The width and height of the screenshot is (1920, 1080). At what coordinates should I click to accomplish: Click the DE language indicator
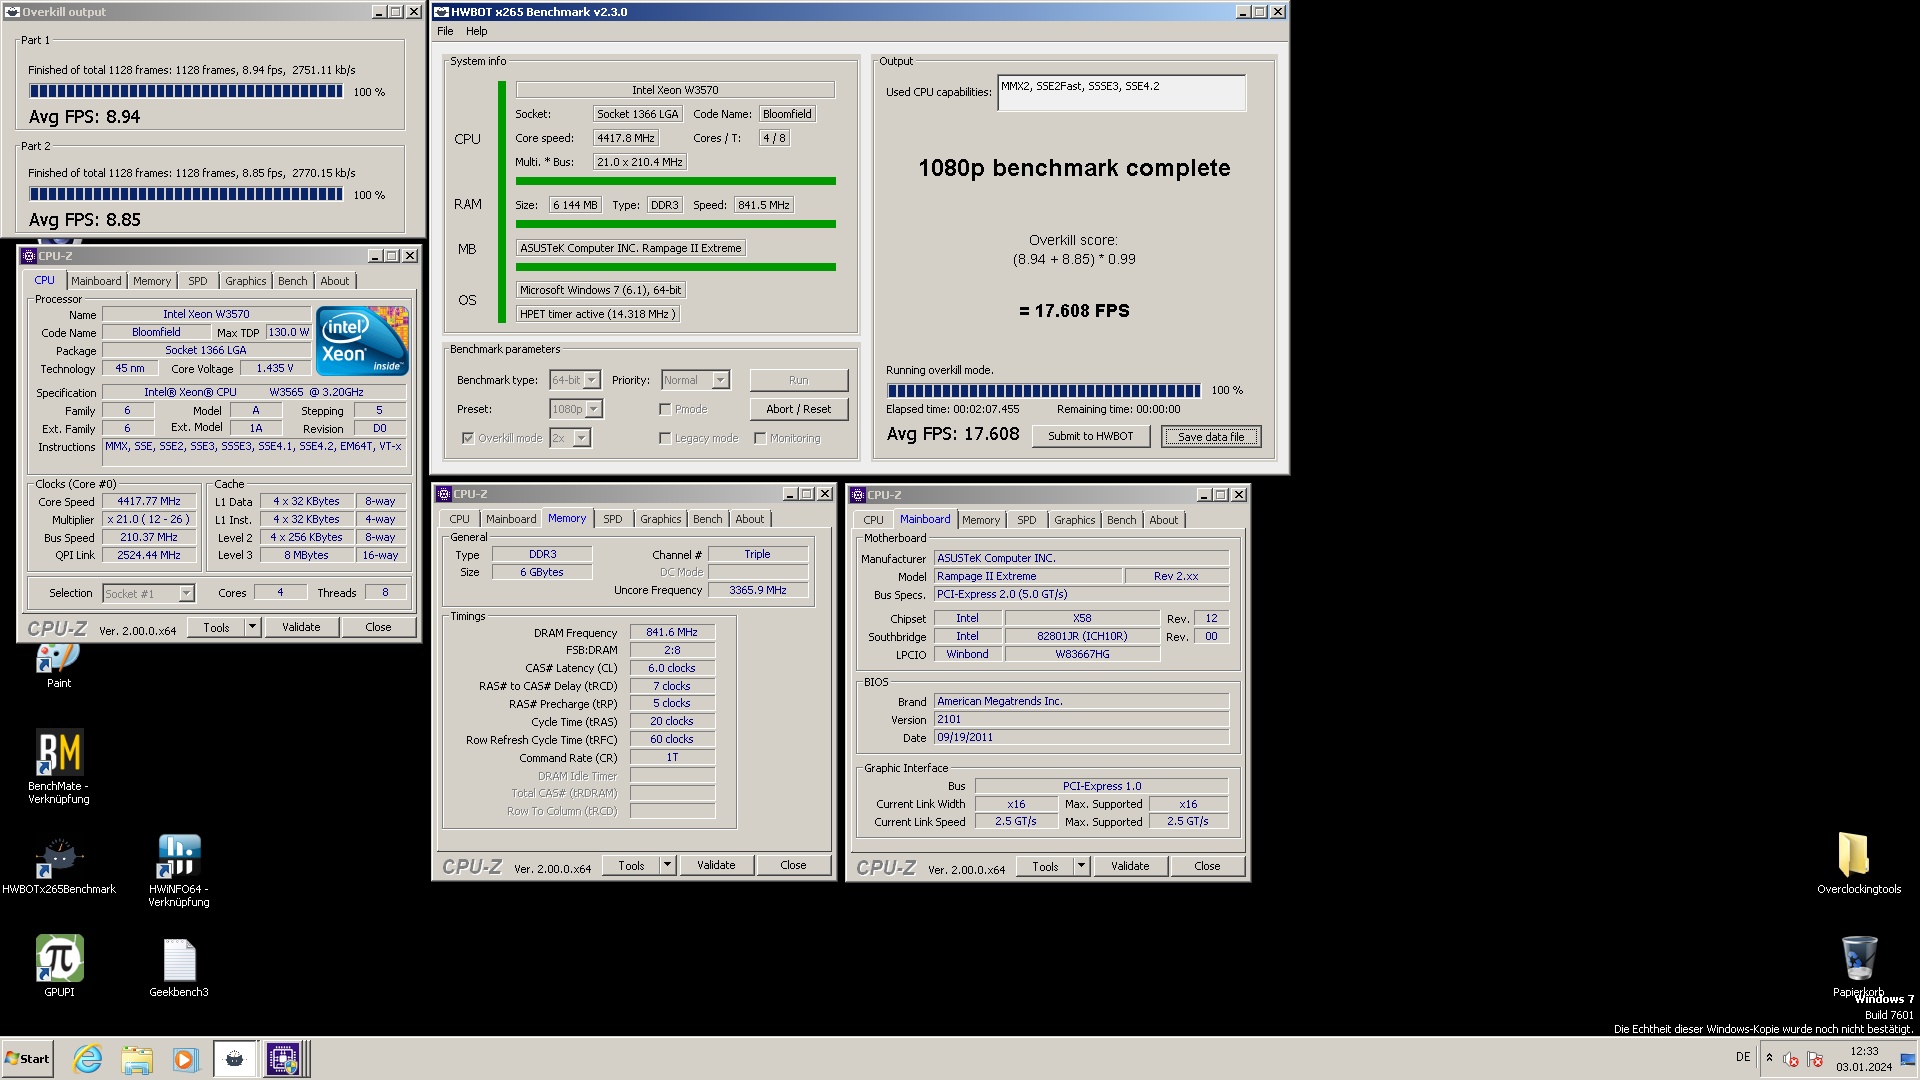1743,1057
